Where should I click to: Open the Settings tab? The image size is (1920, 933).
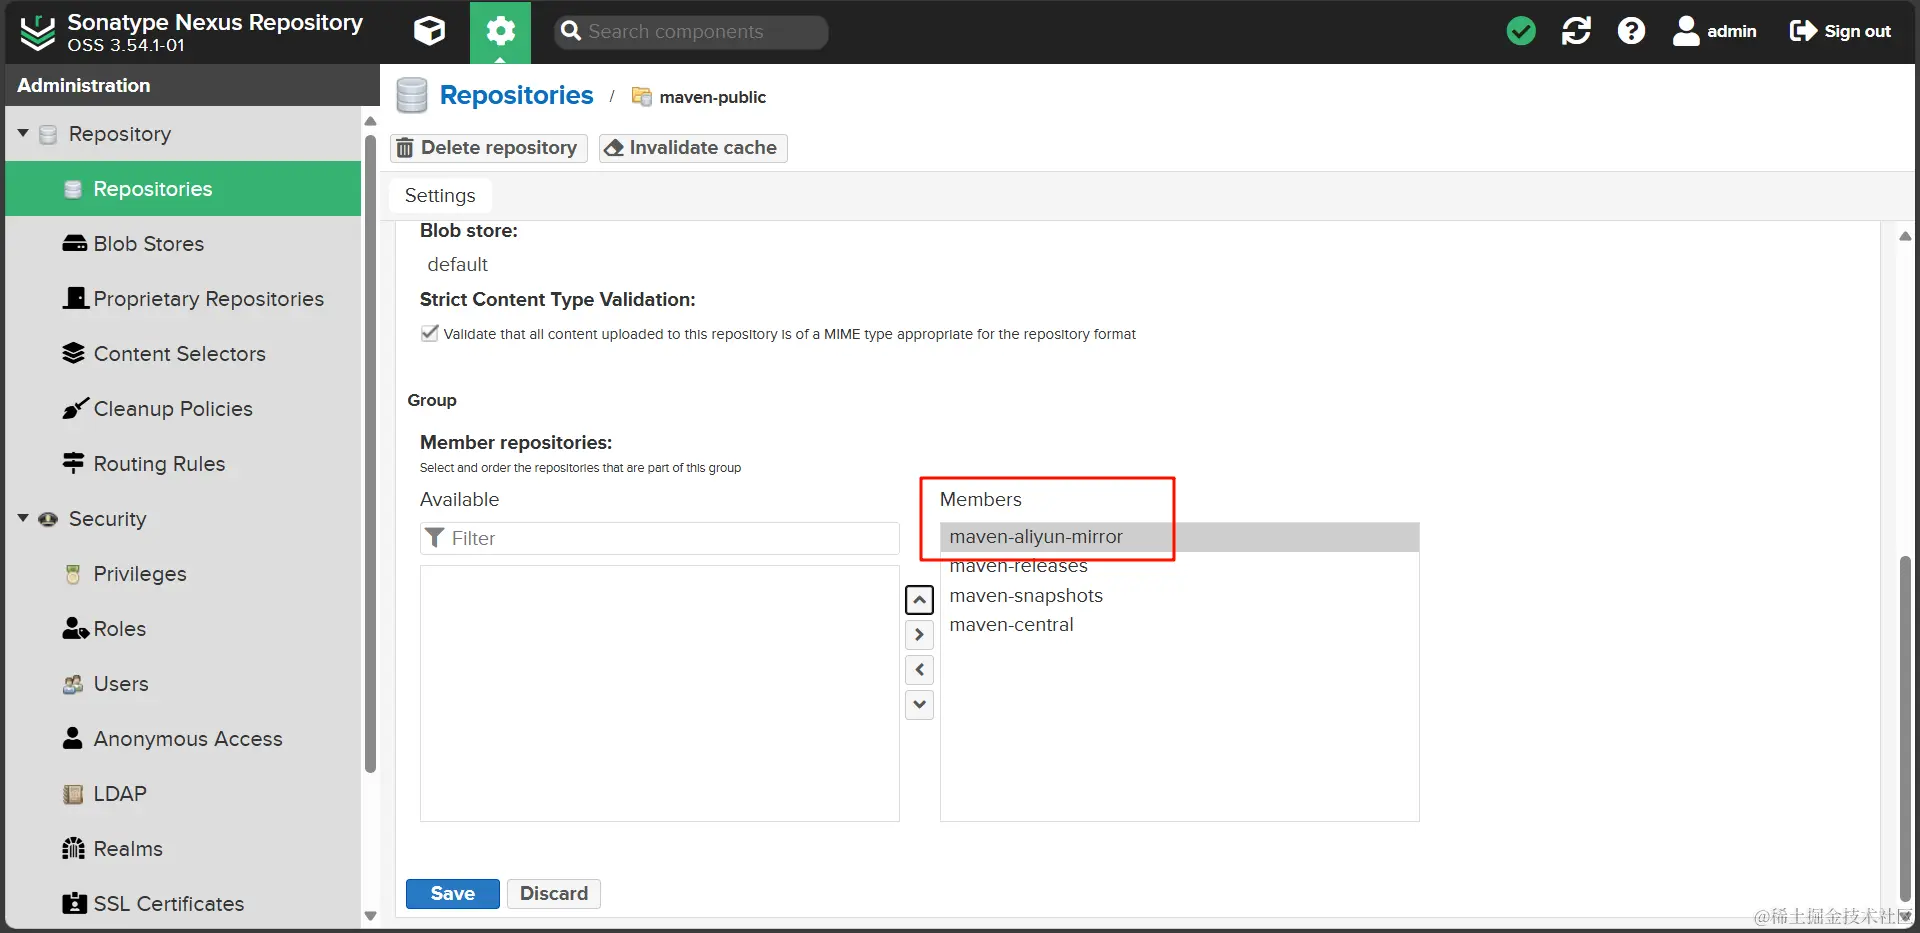(x=440, y=196)
